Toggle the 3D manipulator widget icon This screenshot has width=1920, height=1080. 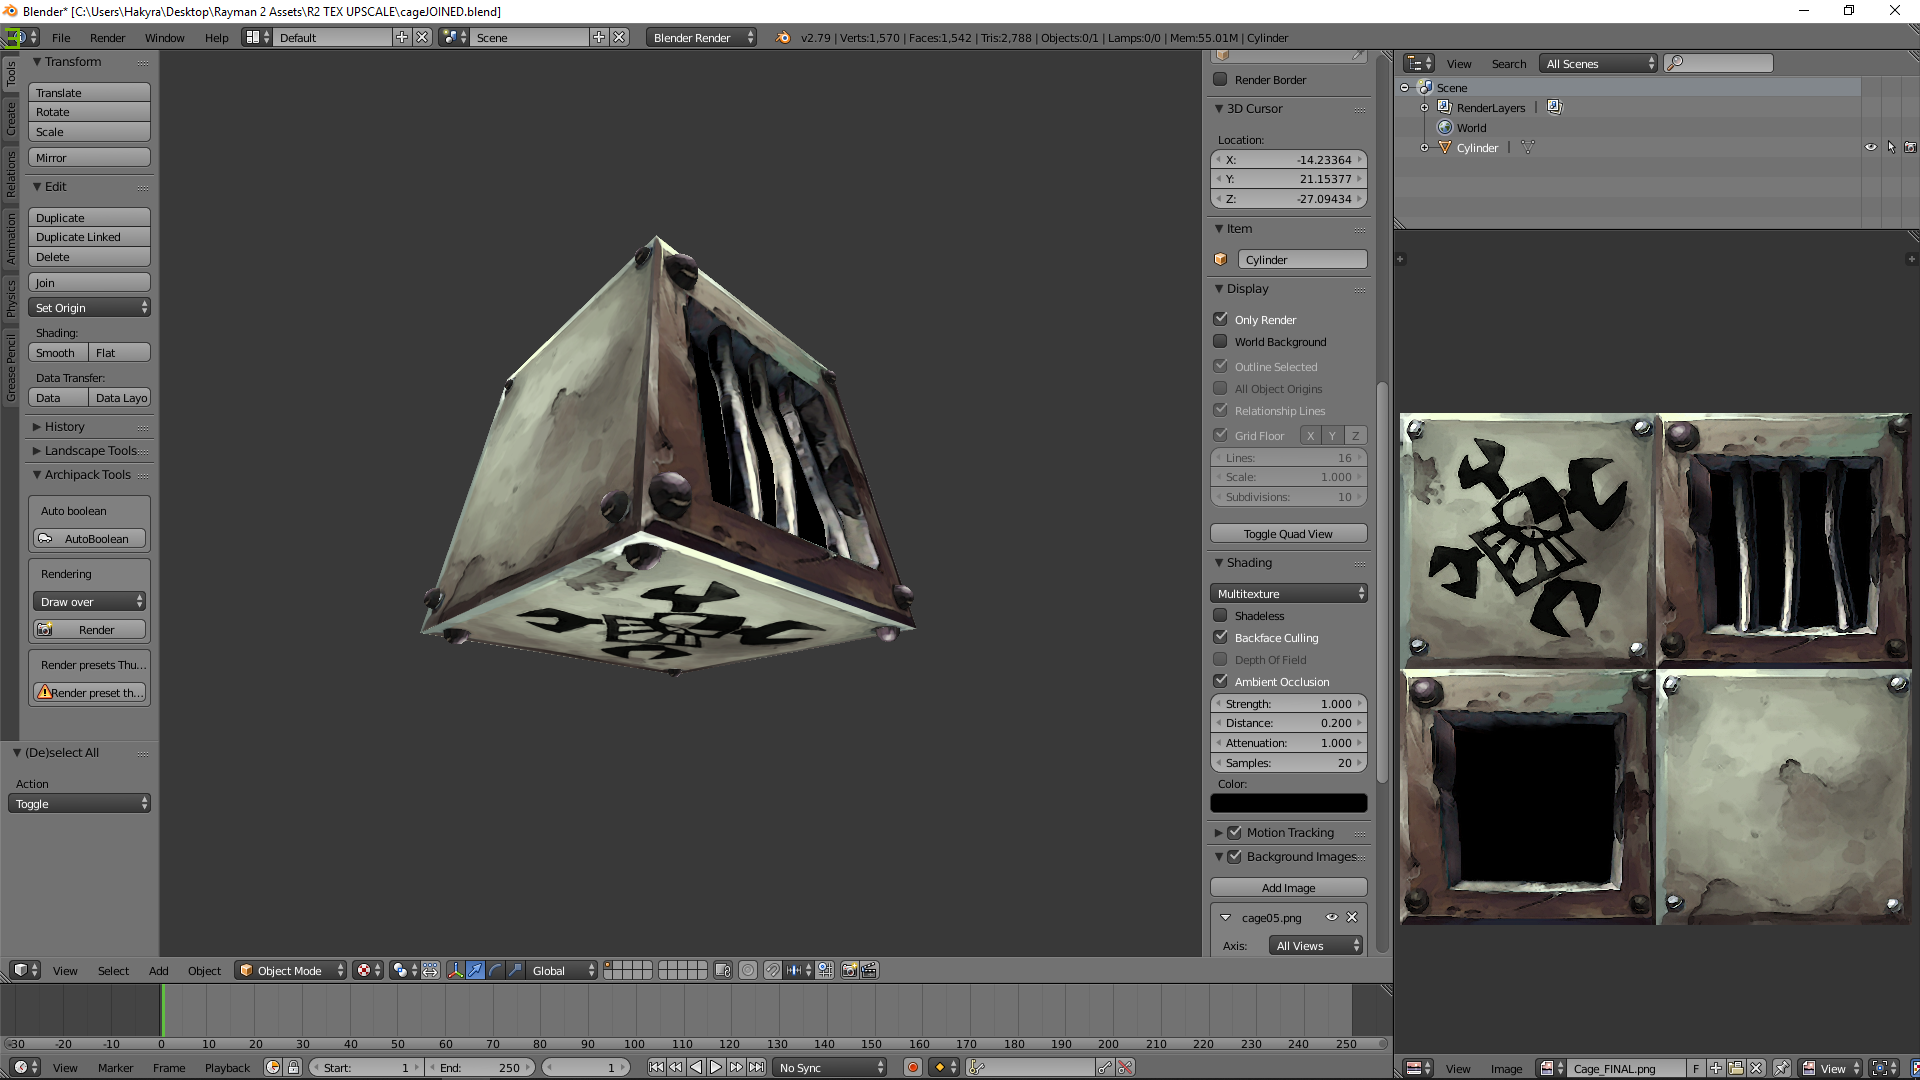(x=455, y=970)
